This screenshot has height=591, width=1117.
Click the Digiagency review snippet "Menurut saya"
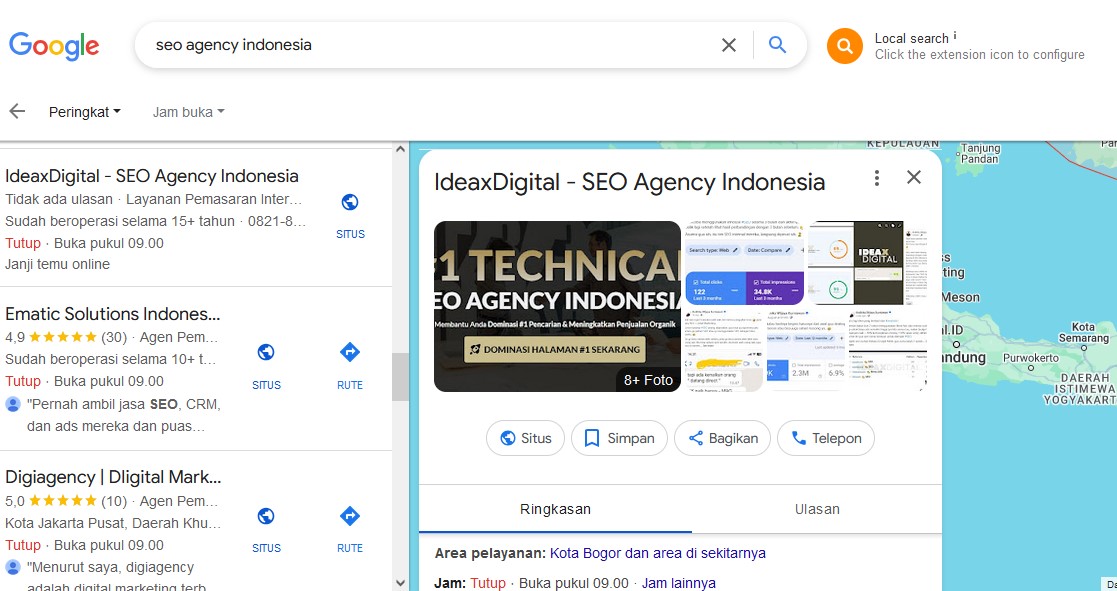click(118, 577)
